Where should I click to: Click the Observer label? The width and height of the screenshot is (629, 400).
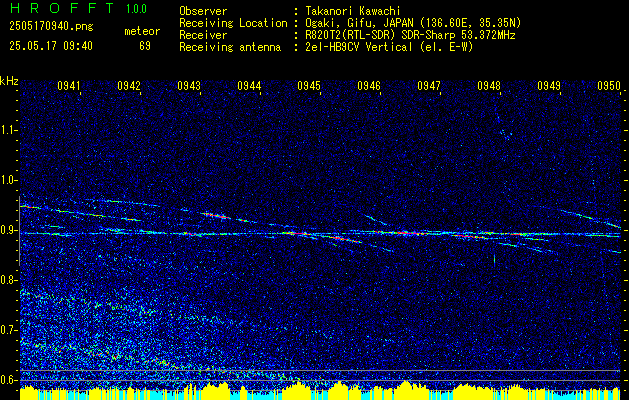[x=203, y=11]
